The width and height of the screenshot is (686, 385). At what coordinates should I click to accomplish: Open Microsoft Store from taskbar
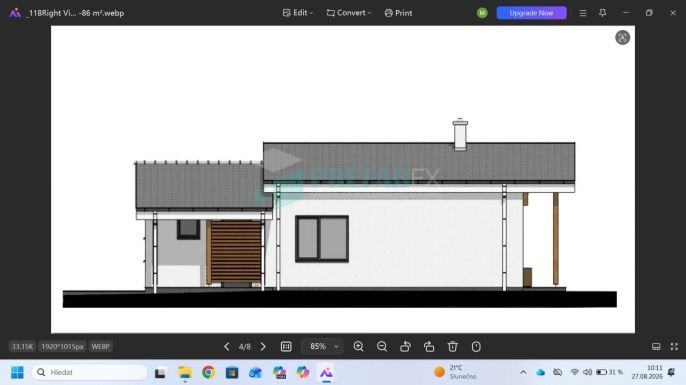pos(232,373)
